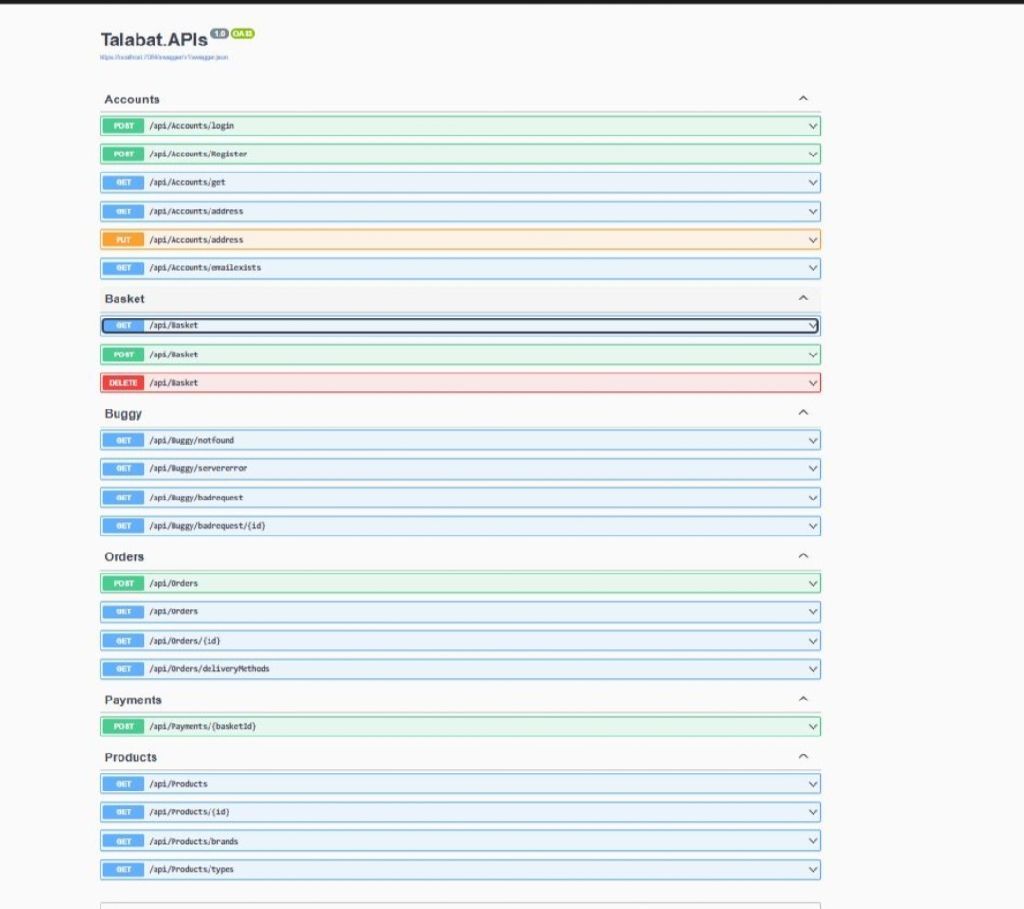
Task: Click the DELETE badge for /api/Basket
Action: click(124, 383)
